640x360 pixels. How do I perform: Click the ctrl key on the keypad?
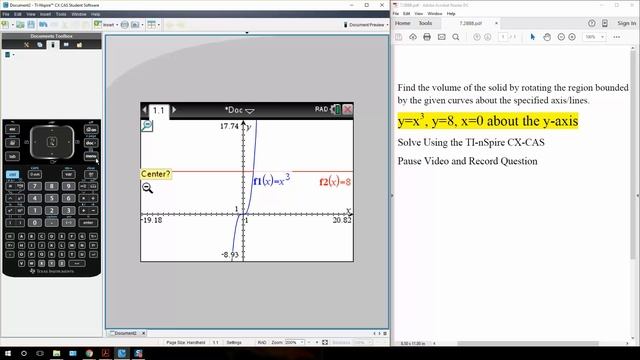[x=12, y=174]
